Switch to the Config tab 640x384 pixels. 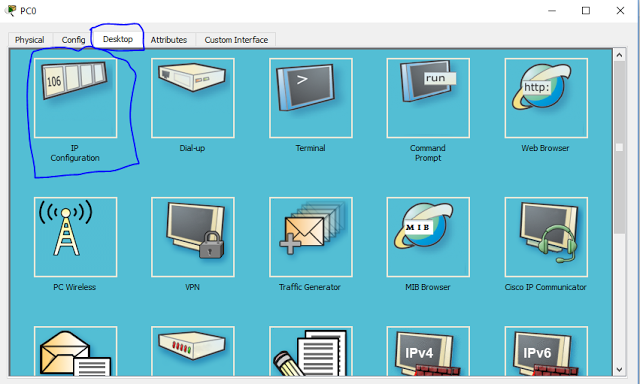(x=73, y=40)
